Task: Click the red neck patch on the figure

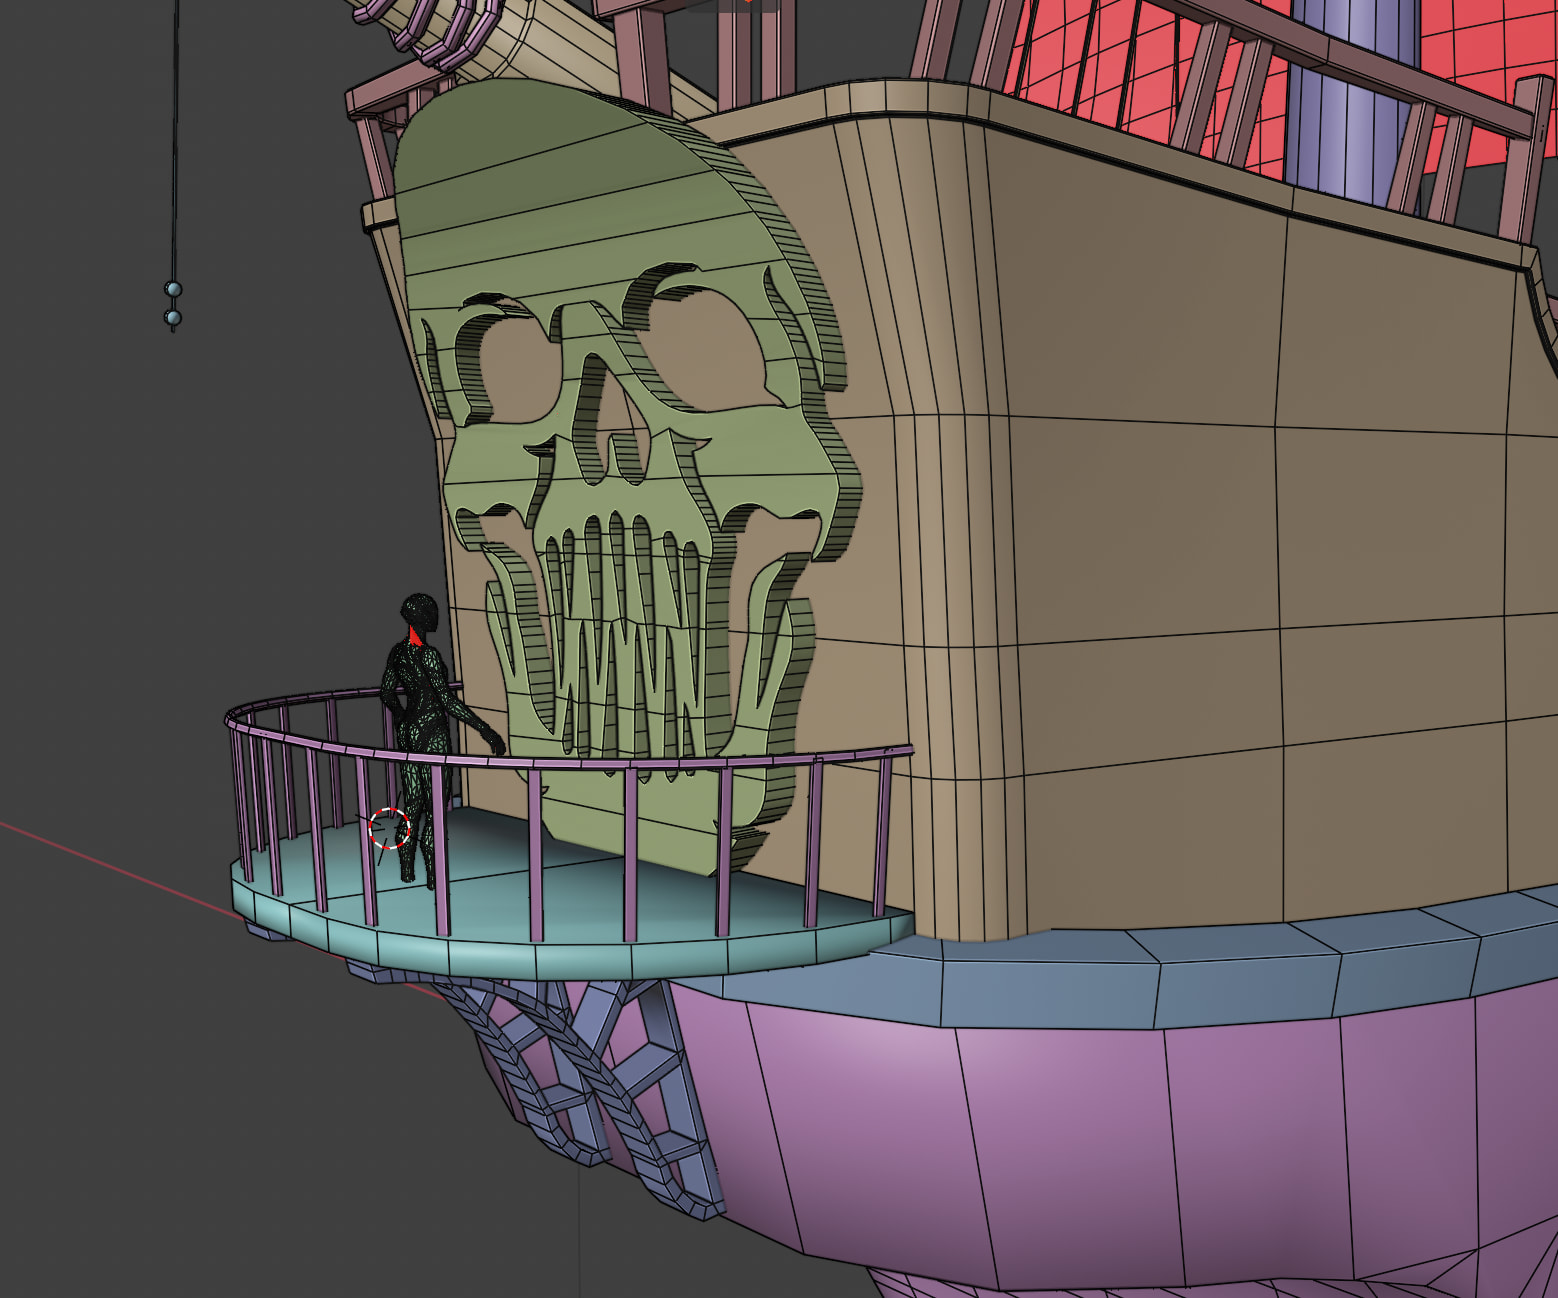Action: [413, 635]
